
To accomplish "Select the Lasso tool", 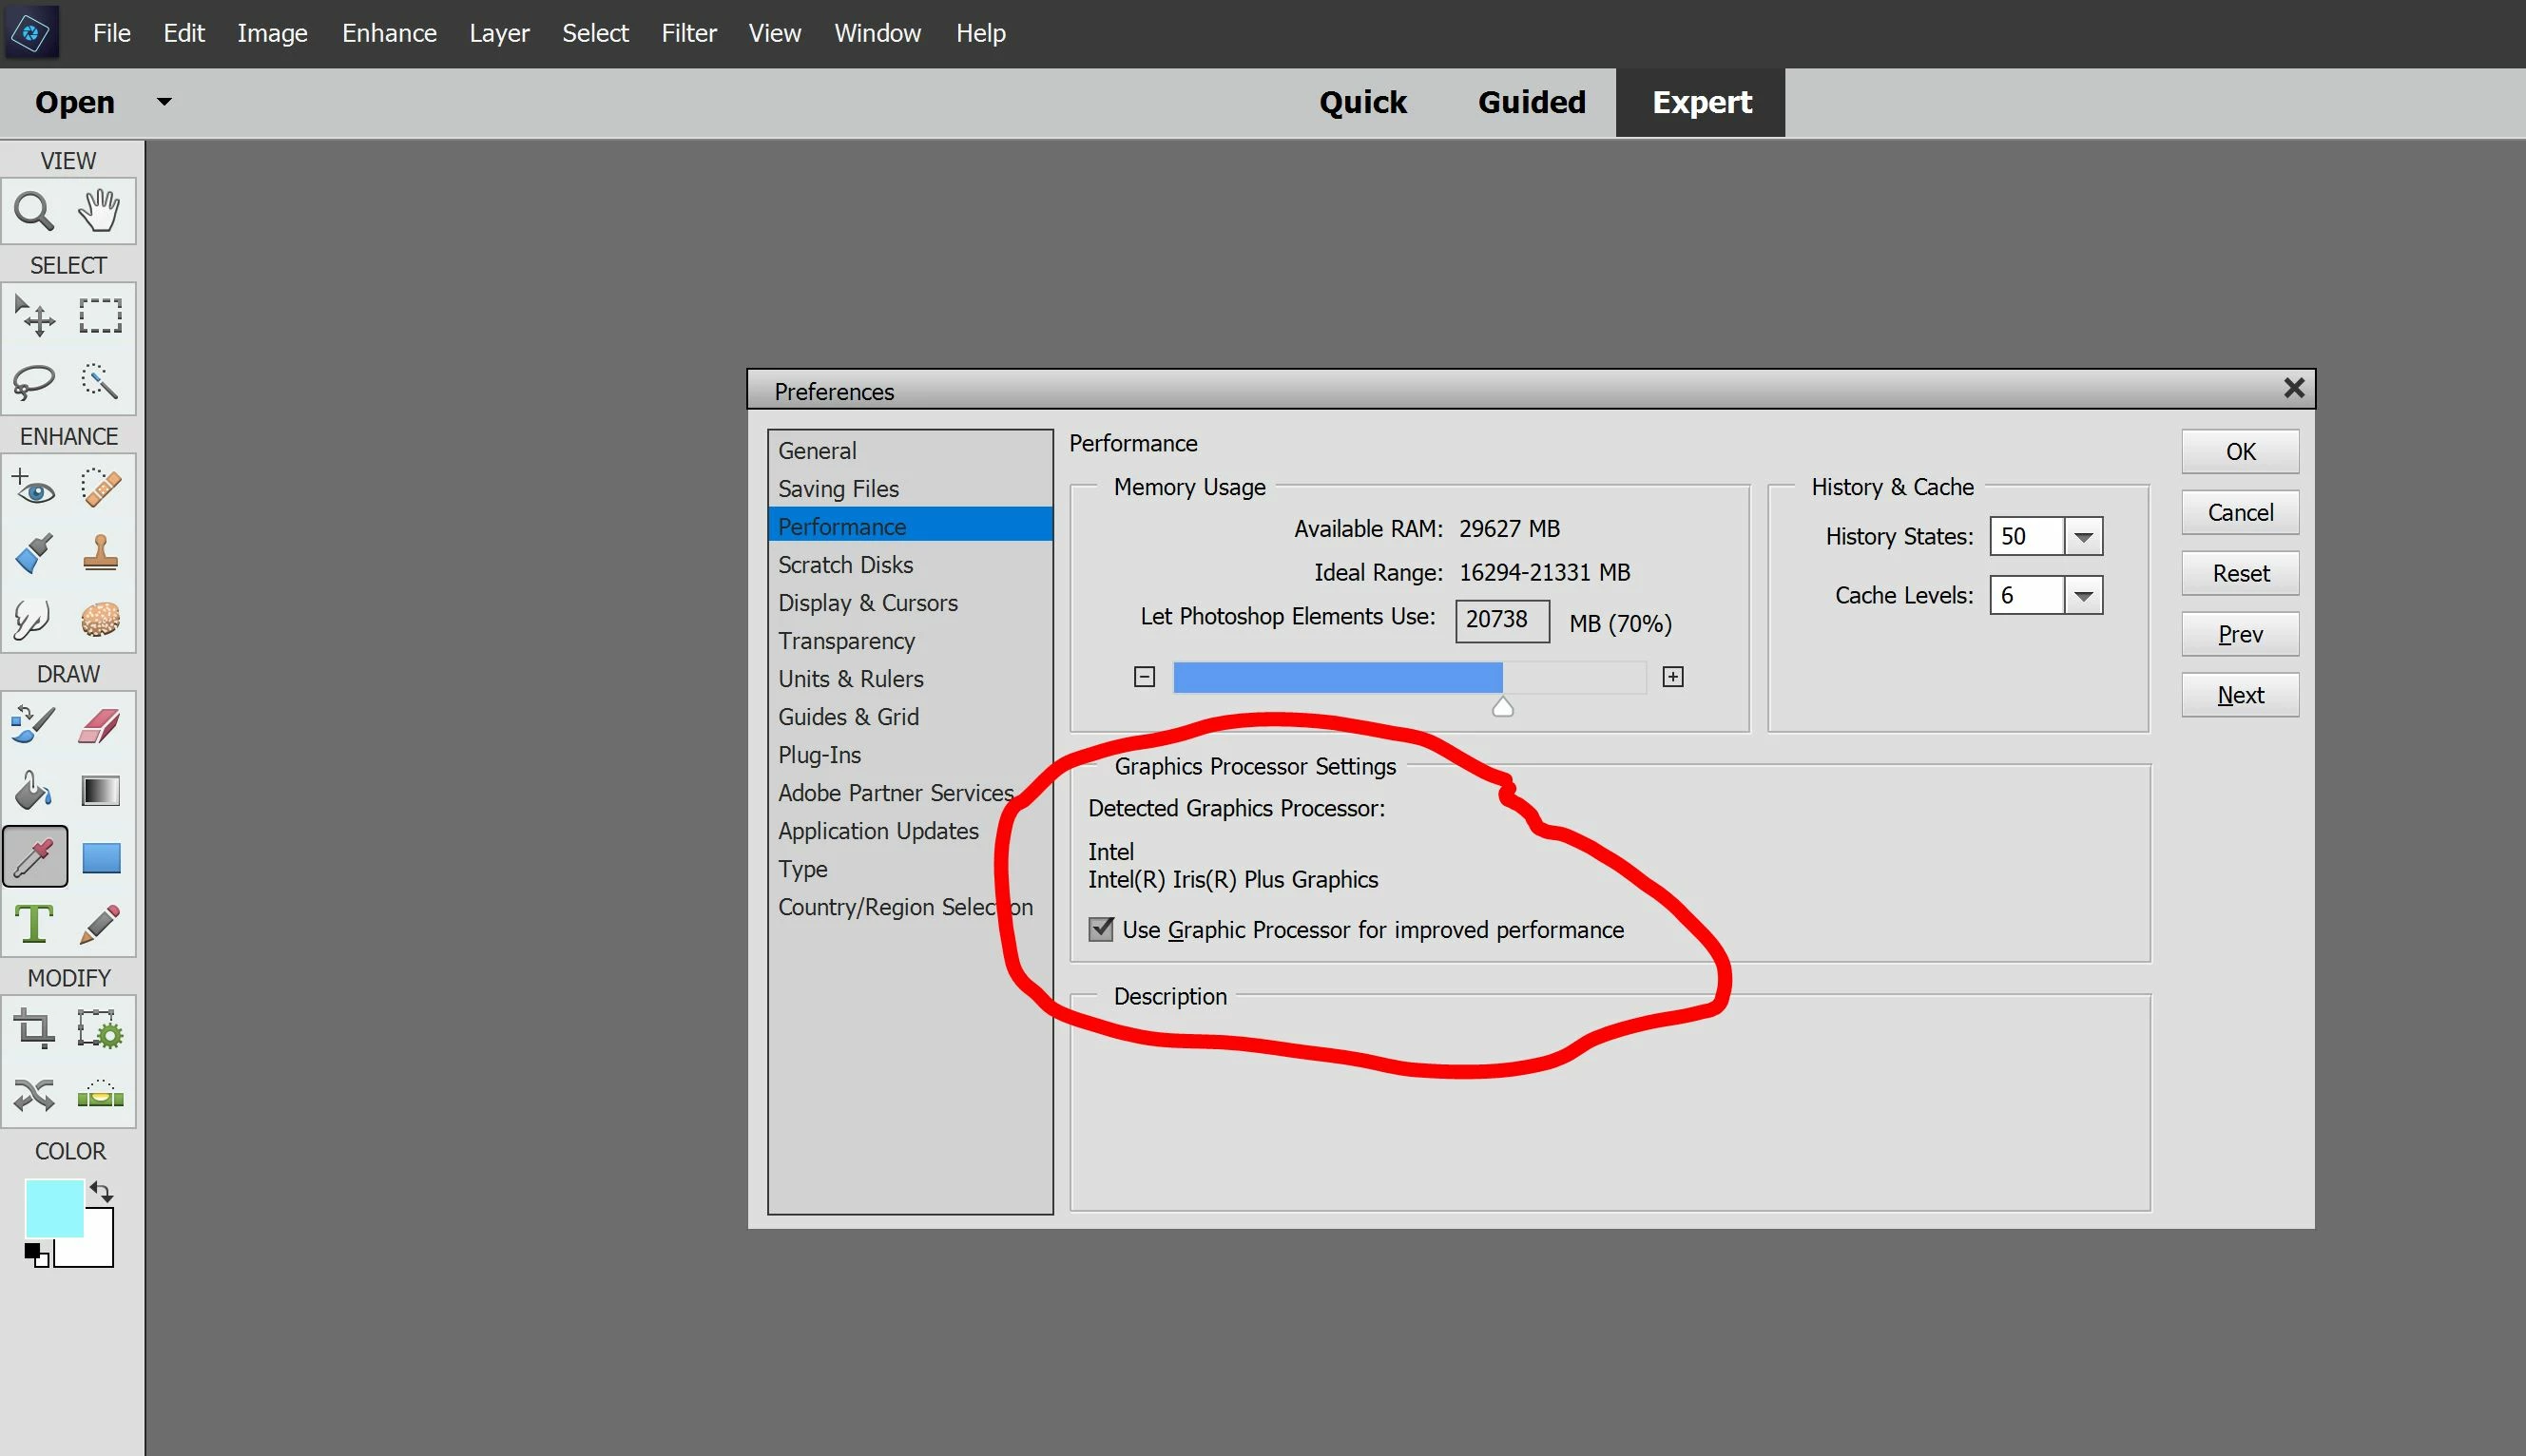I will [x=34, y=381].
